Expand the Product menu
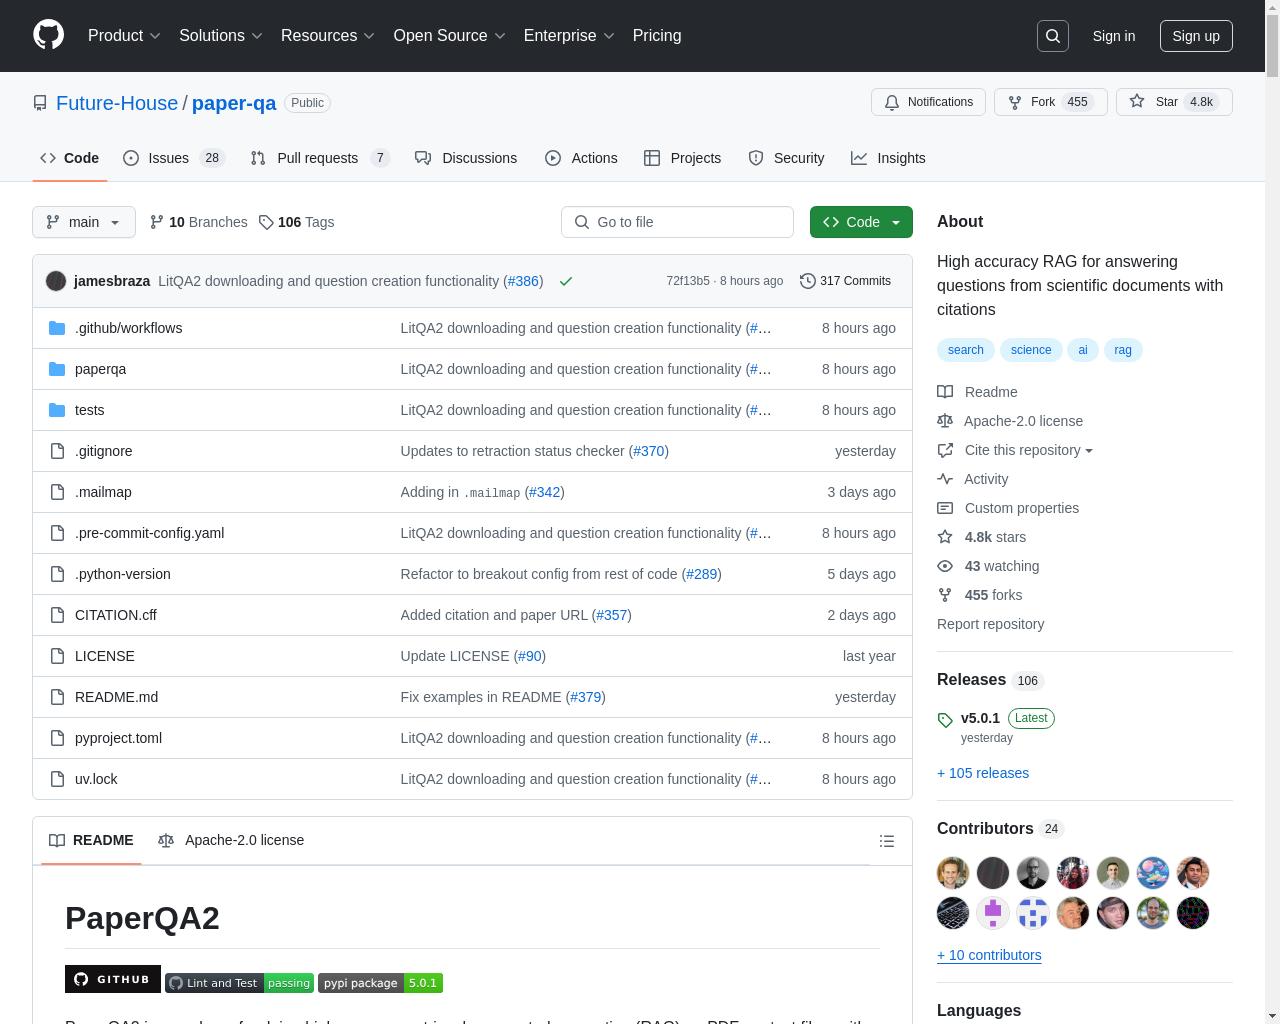The image size is (1280, 1024). 124,36
